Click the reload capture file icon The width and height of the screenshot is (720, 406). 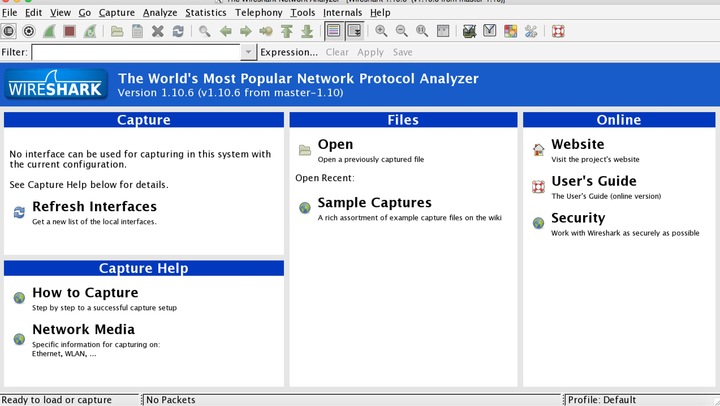point(178,31)
